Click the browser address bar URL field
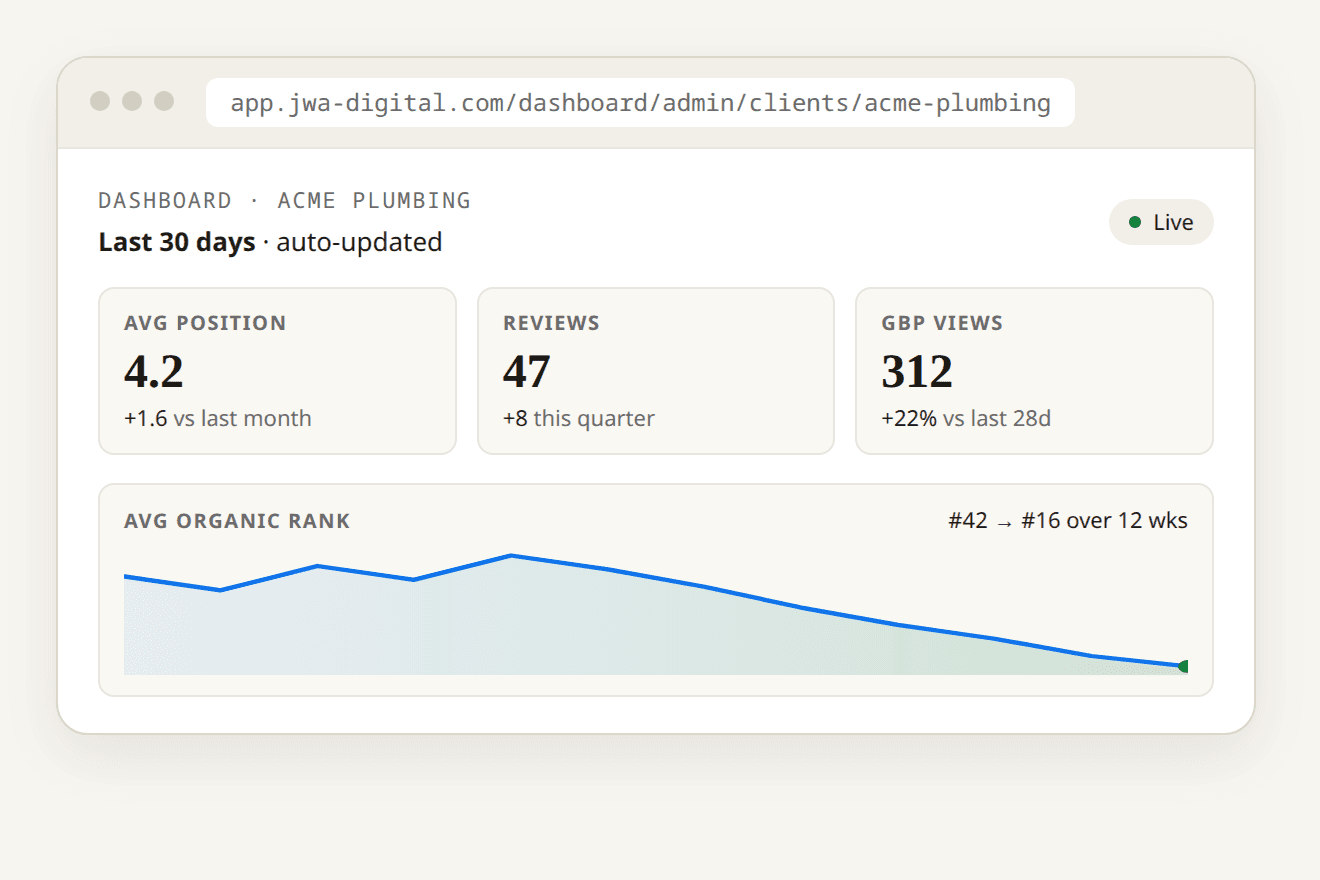Screen dimensions: 1320x880 point(640,103)
